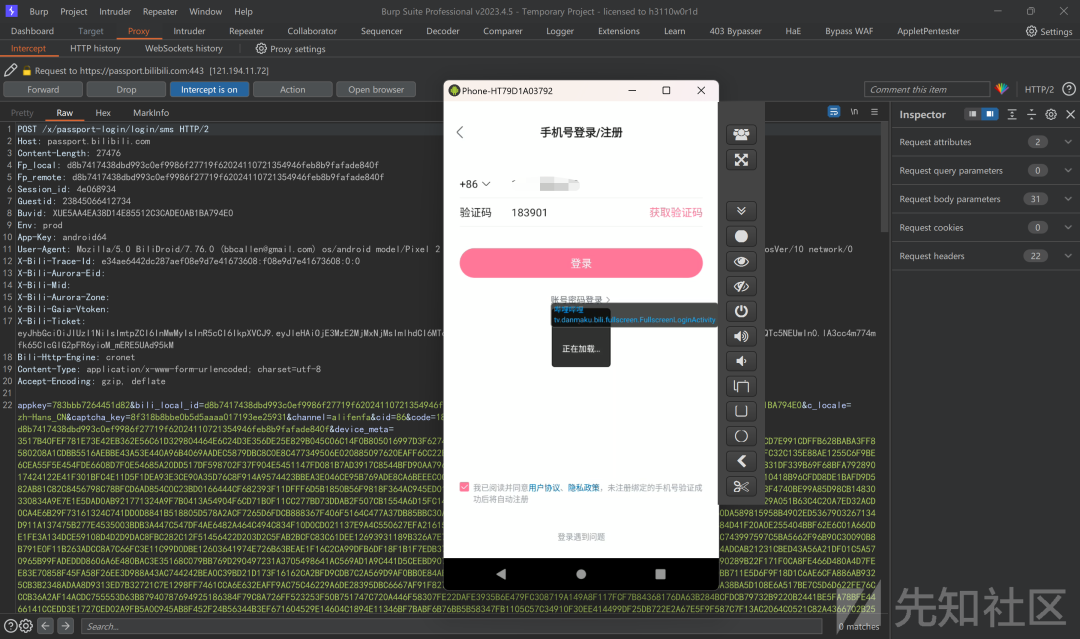Open the Proxy settings gear button
This screenshot has height=639, width=1080.
point(290,49)
